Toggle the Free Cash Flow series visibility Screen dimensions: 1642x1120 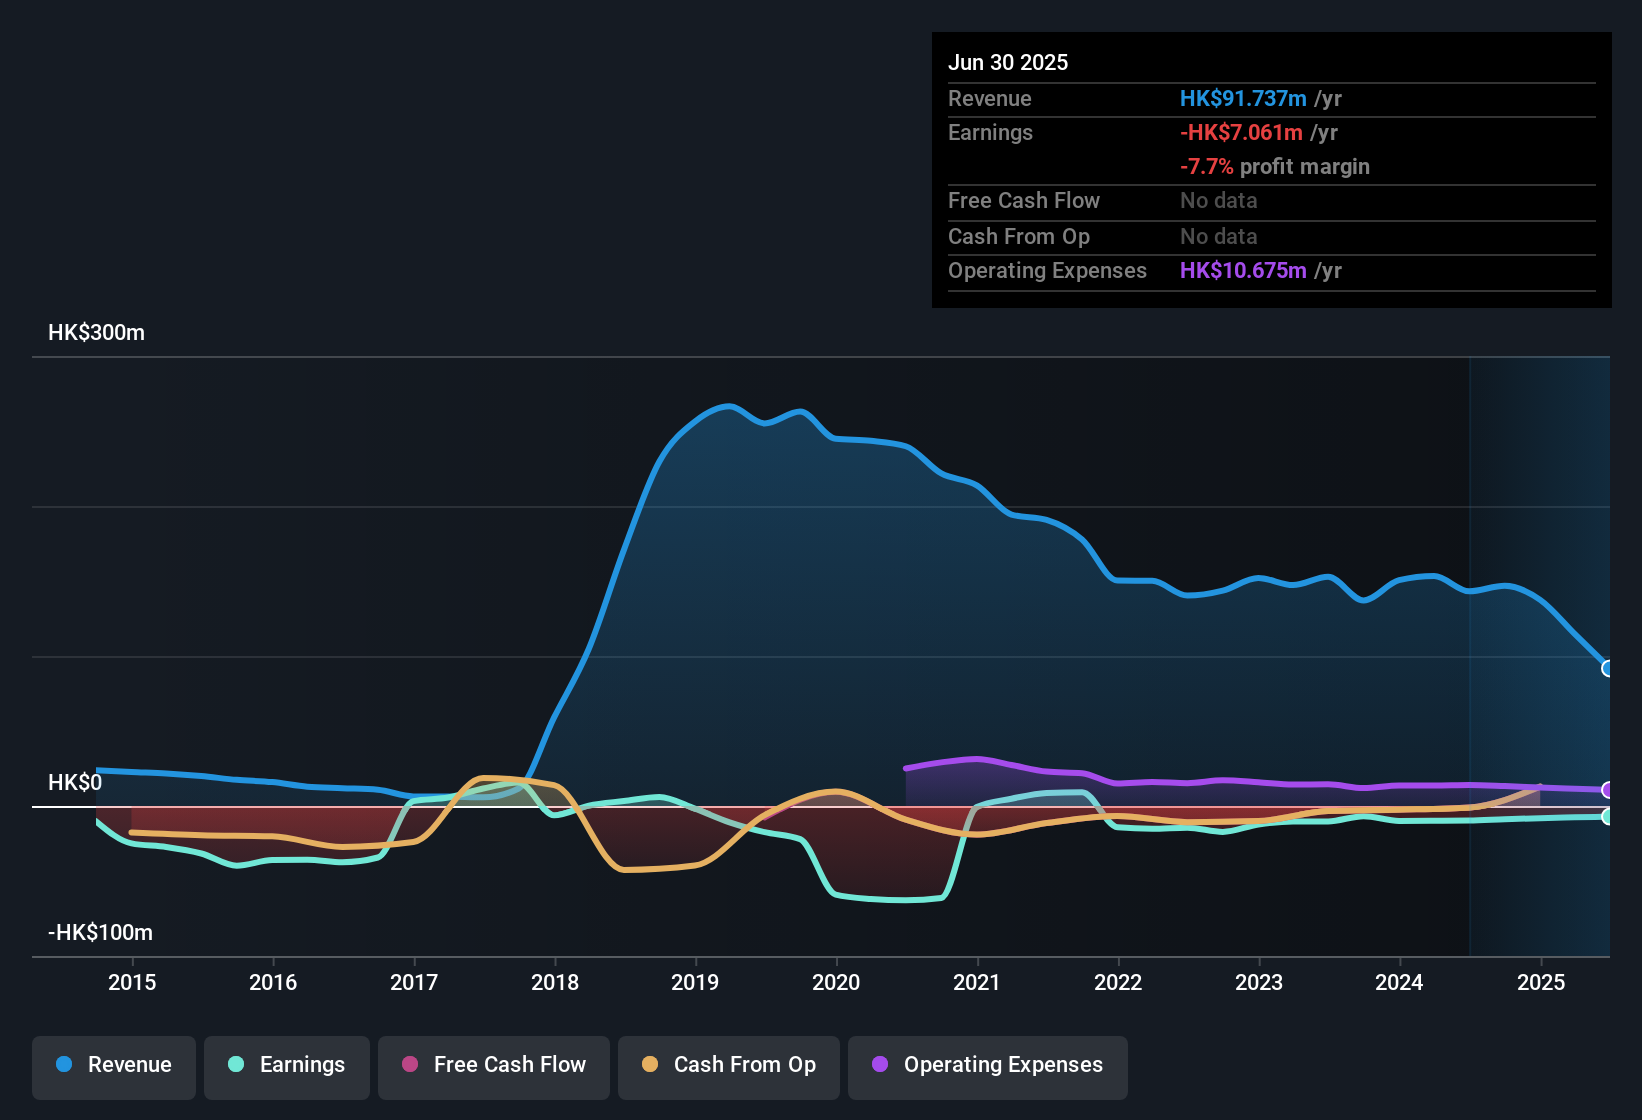coord(493,1065)
